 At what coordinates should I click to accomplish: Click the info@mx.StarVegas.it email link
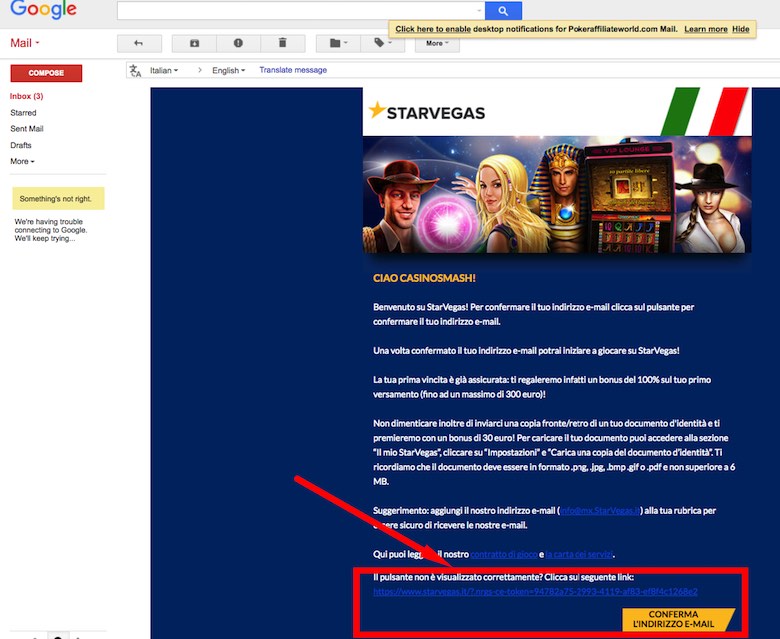(600, 511)
